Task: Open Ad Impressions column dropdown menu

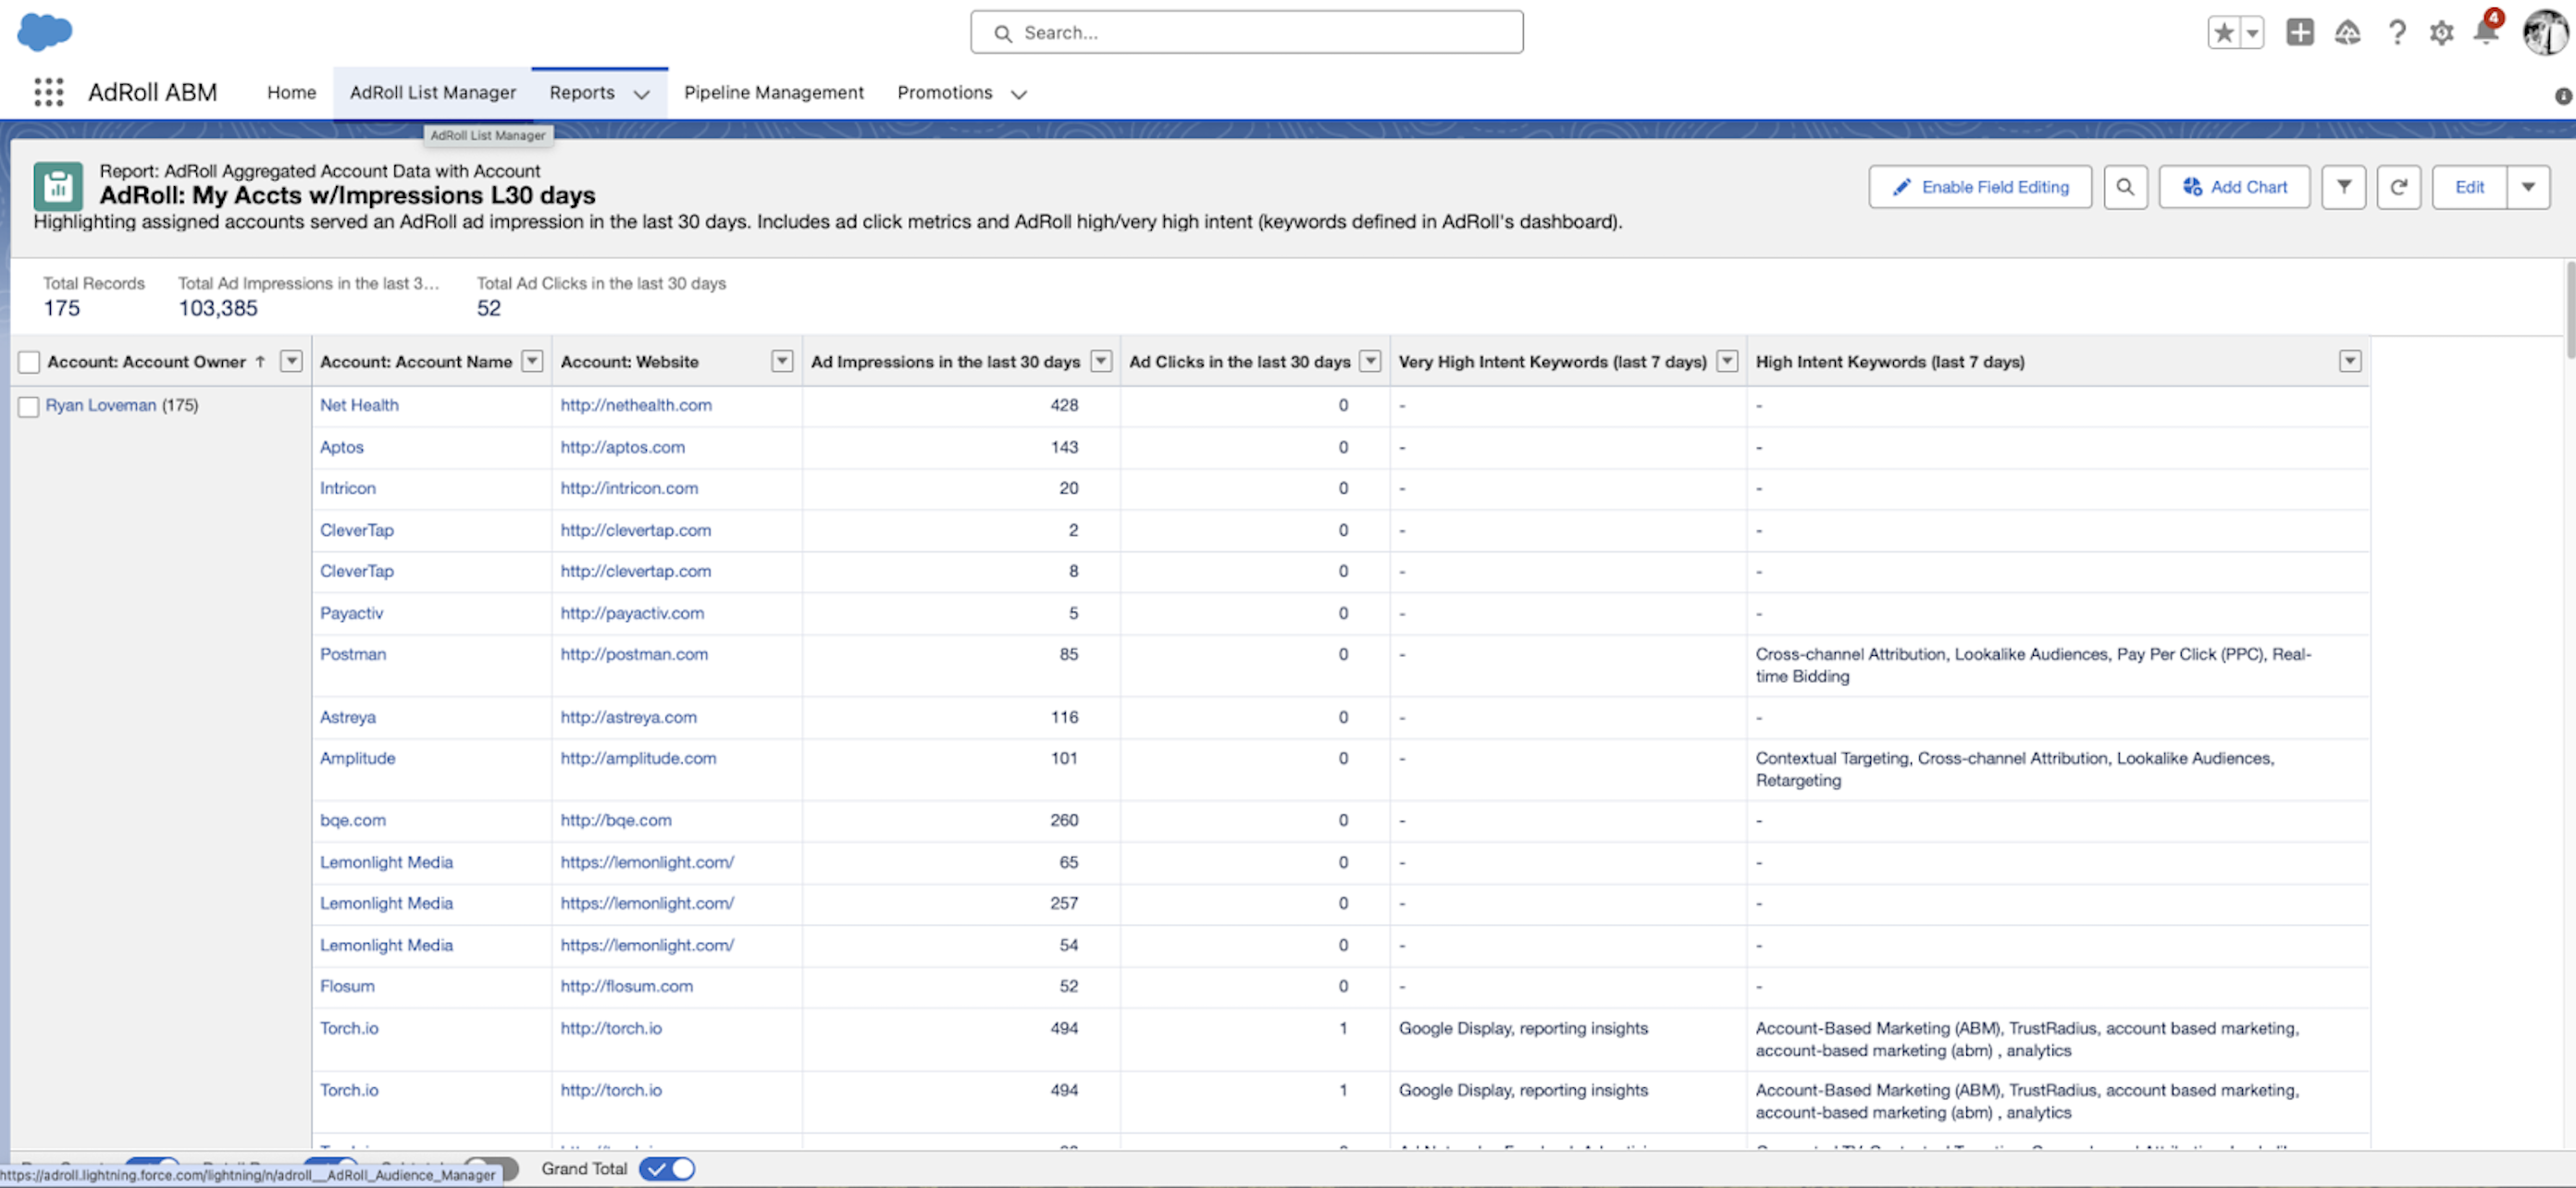Action: 1101,361
